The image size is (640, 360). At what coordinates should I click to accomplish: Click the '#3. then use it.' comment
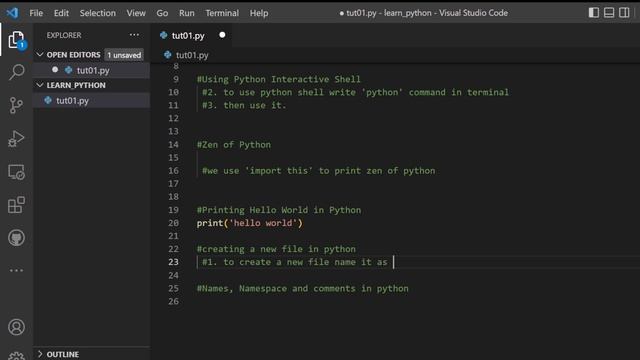(244, 105)
